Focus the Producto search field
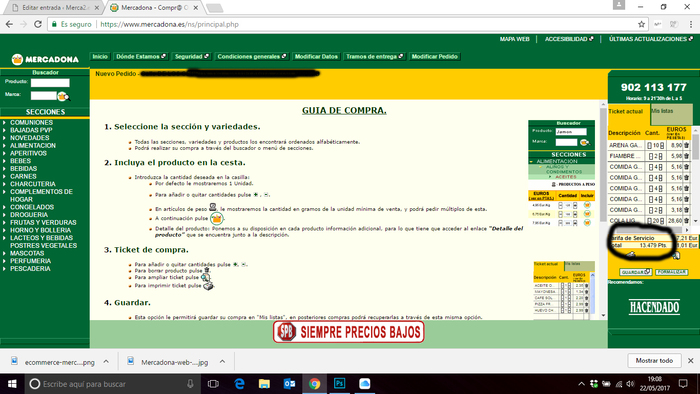 tap(50, 83)
